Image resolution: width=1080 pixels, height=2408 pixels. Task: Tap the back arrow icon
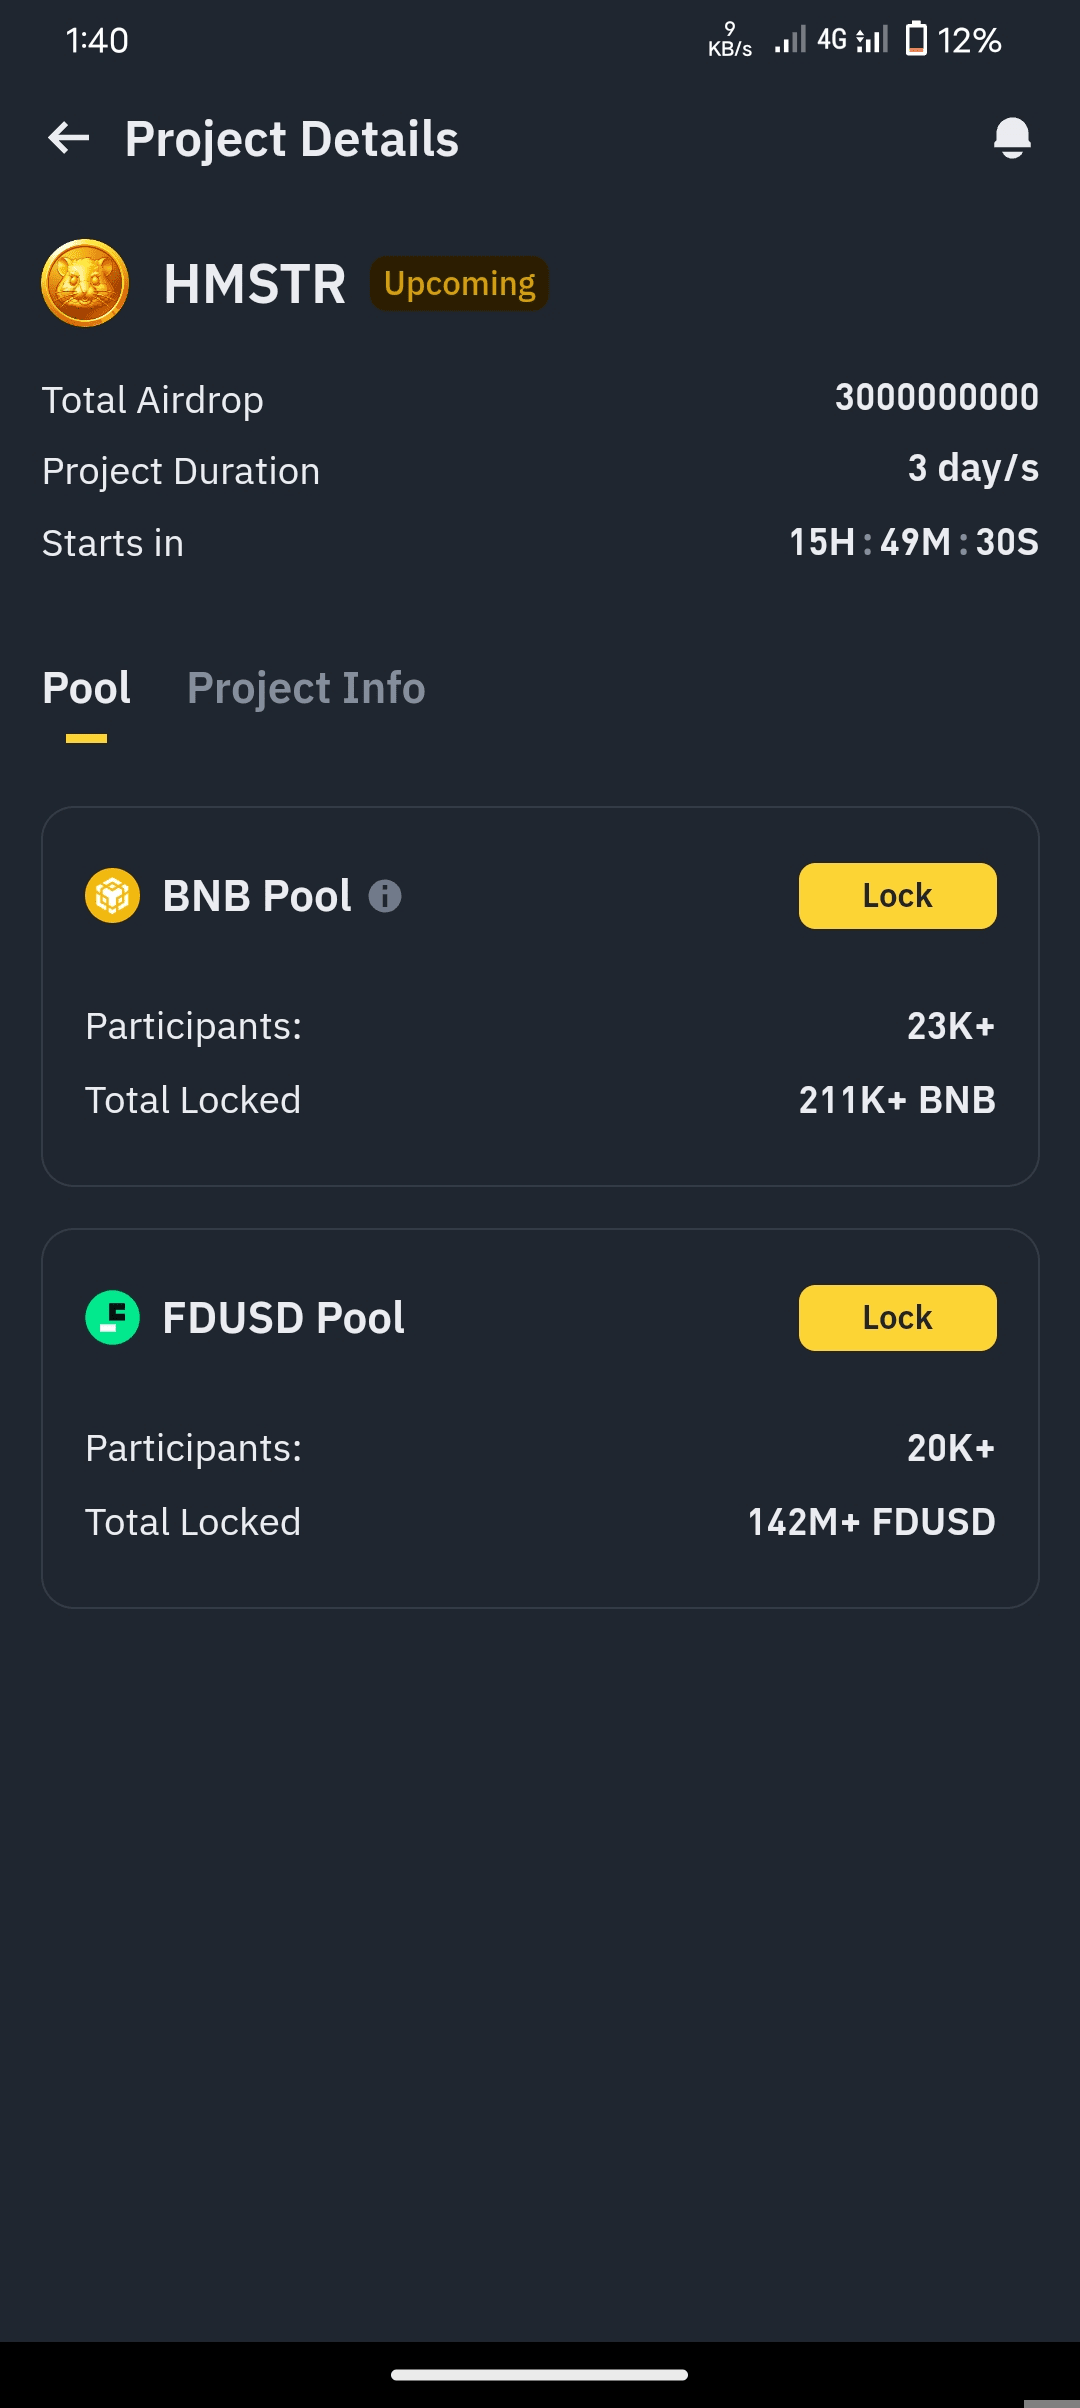click(x=69, y=138)
